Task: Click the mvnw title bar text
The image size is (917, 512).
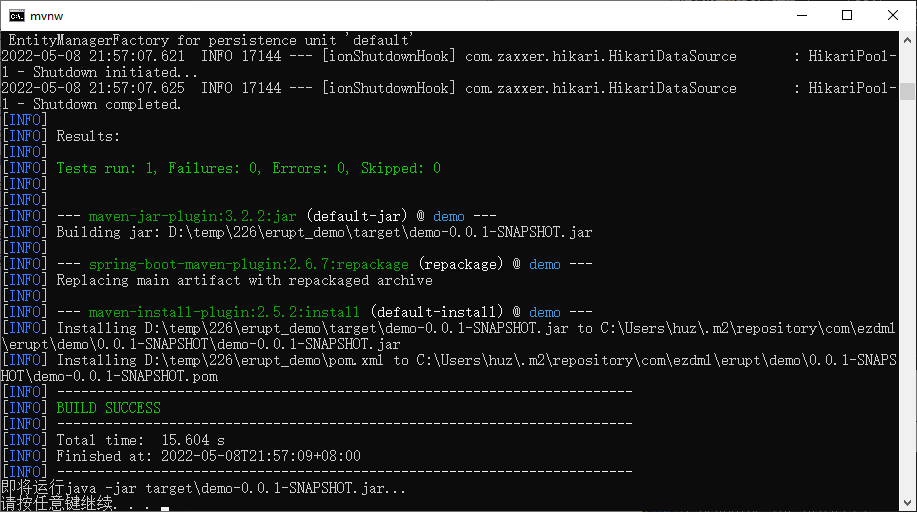Action: (46, 16)
